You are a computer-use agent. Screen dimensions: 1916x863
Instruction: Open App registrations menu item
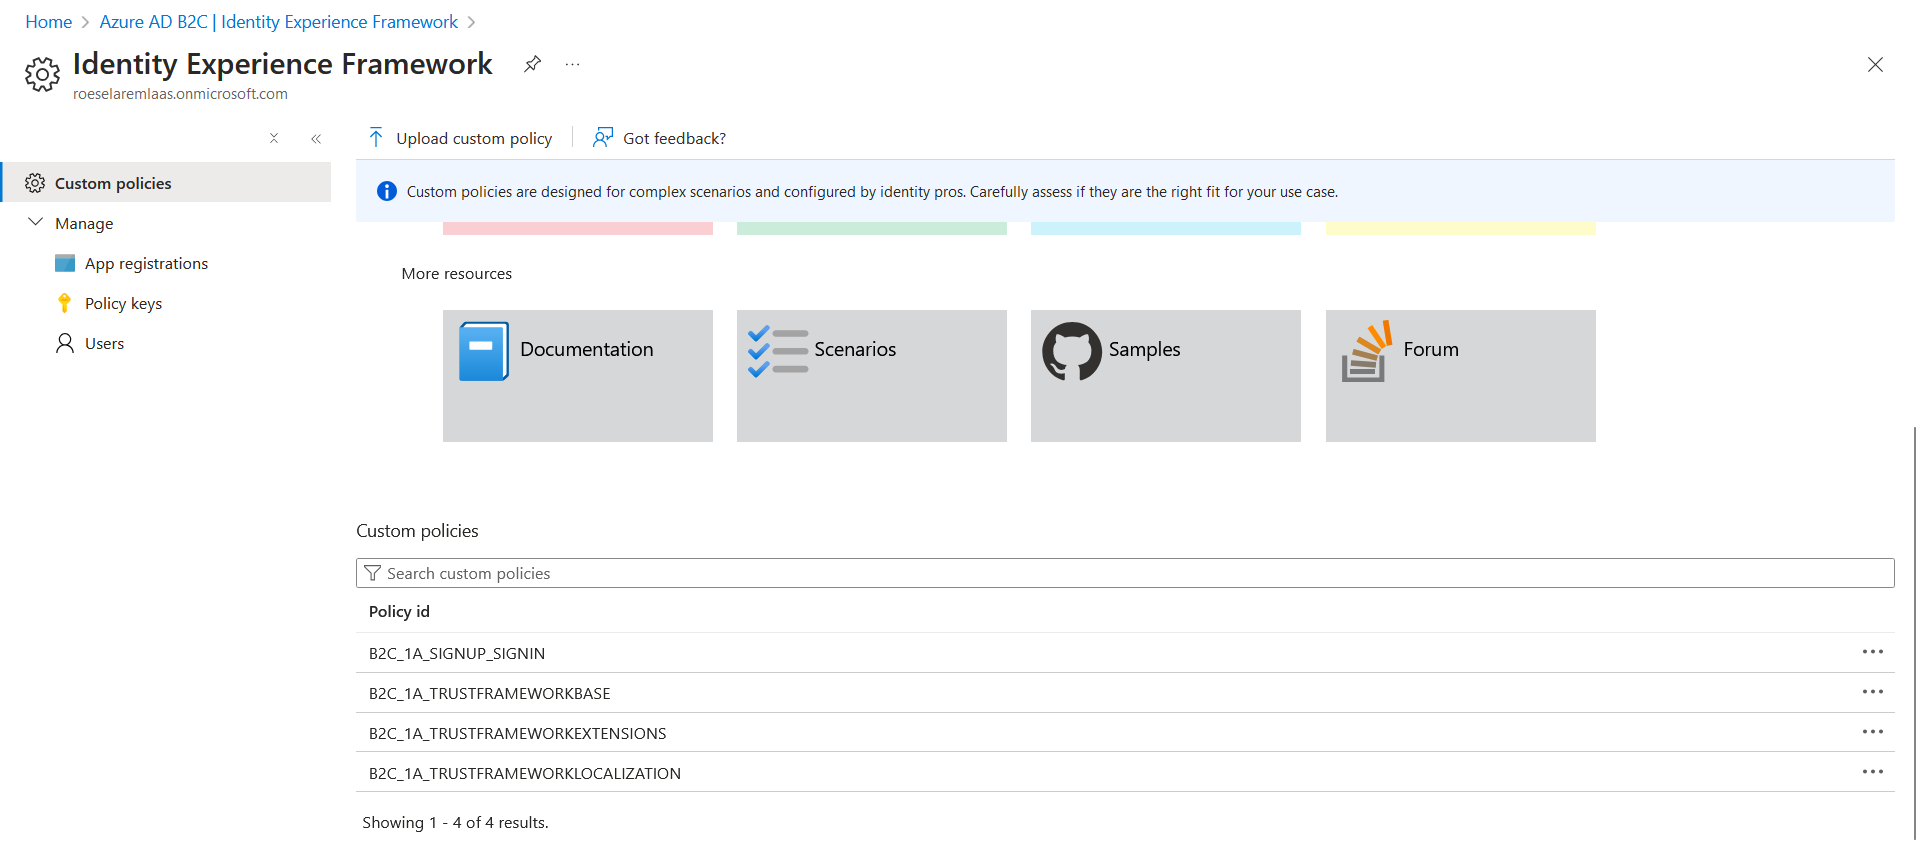pos(146,263)
